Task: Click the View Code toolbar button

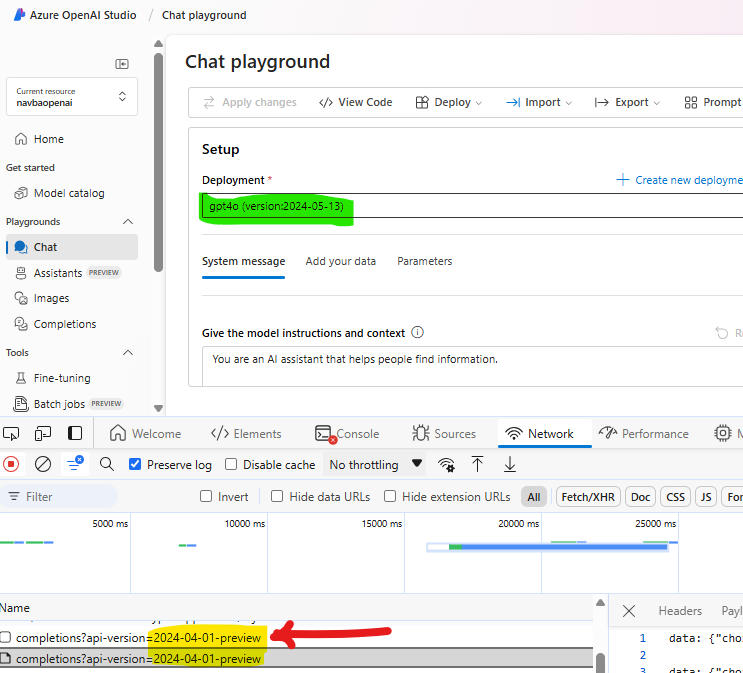Action: tap(355, 102)
